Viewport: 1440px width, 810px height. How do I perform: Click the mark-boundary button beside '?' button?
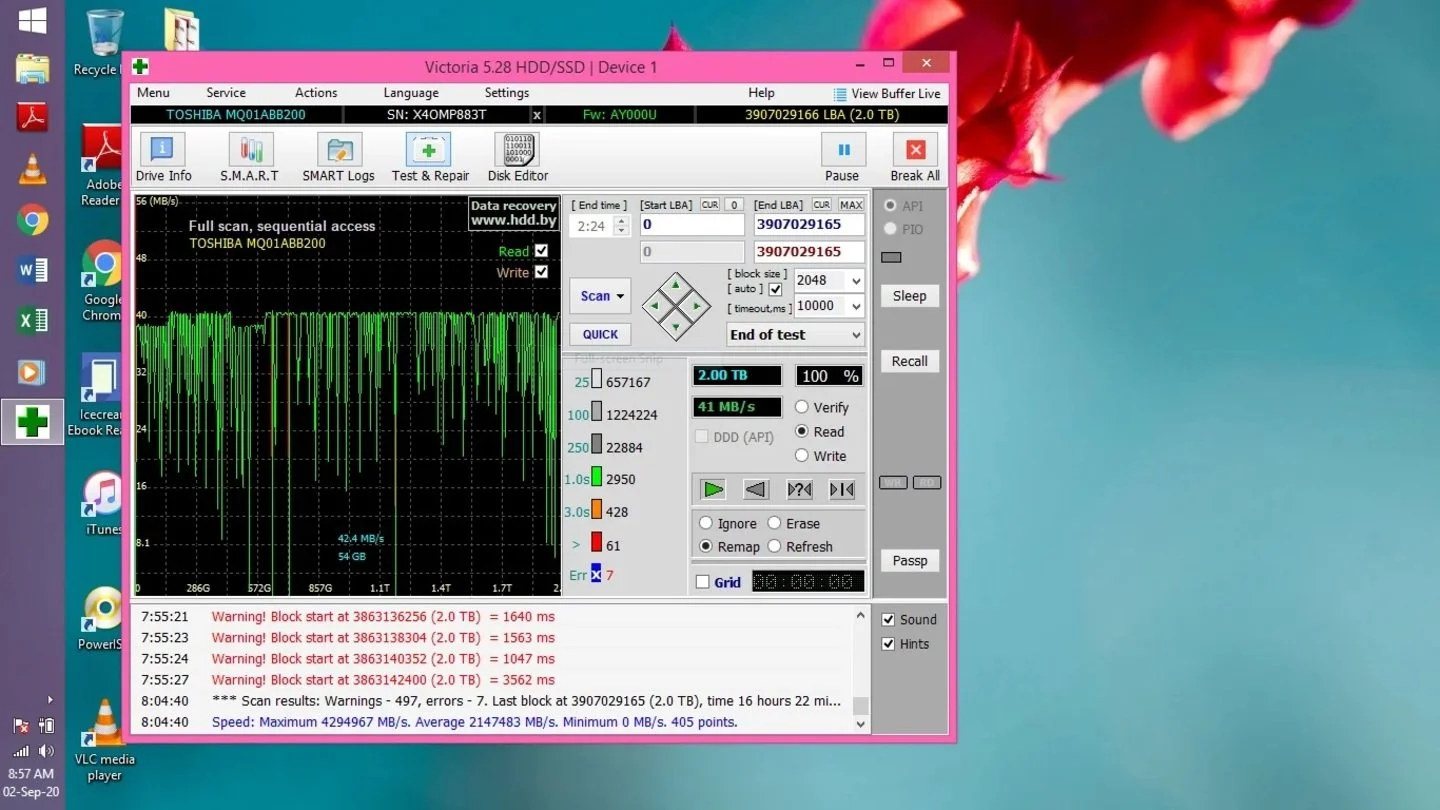click(x=842, y=489)
